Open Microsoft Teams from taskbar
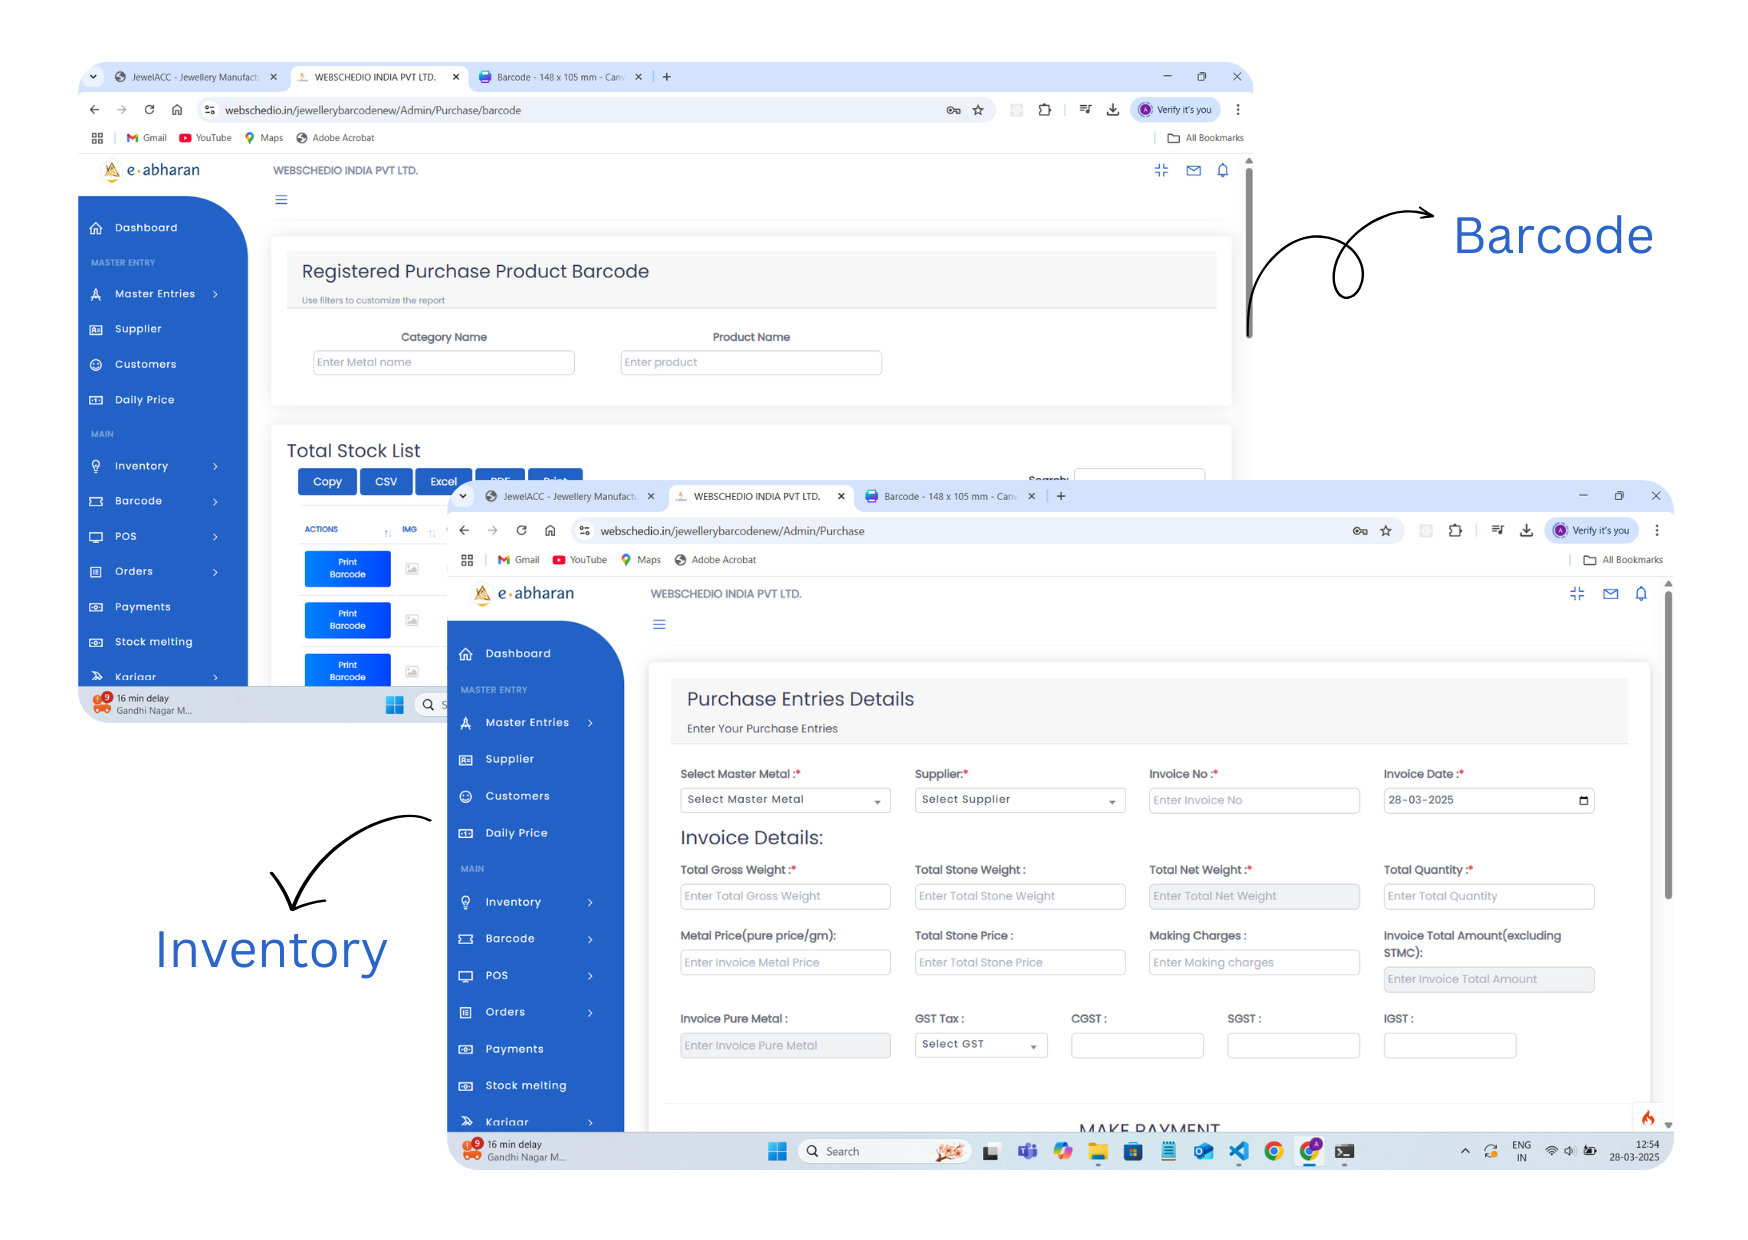Screen dimensions: 1748x1240 coord(1027,1152)
